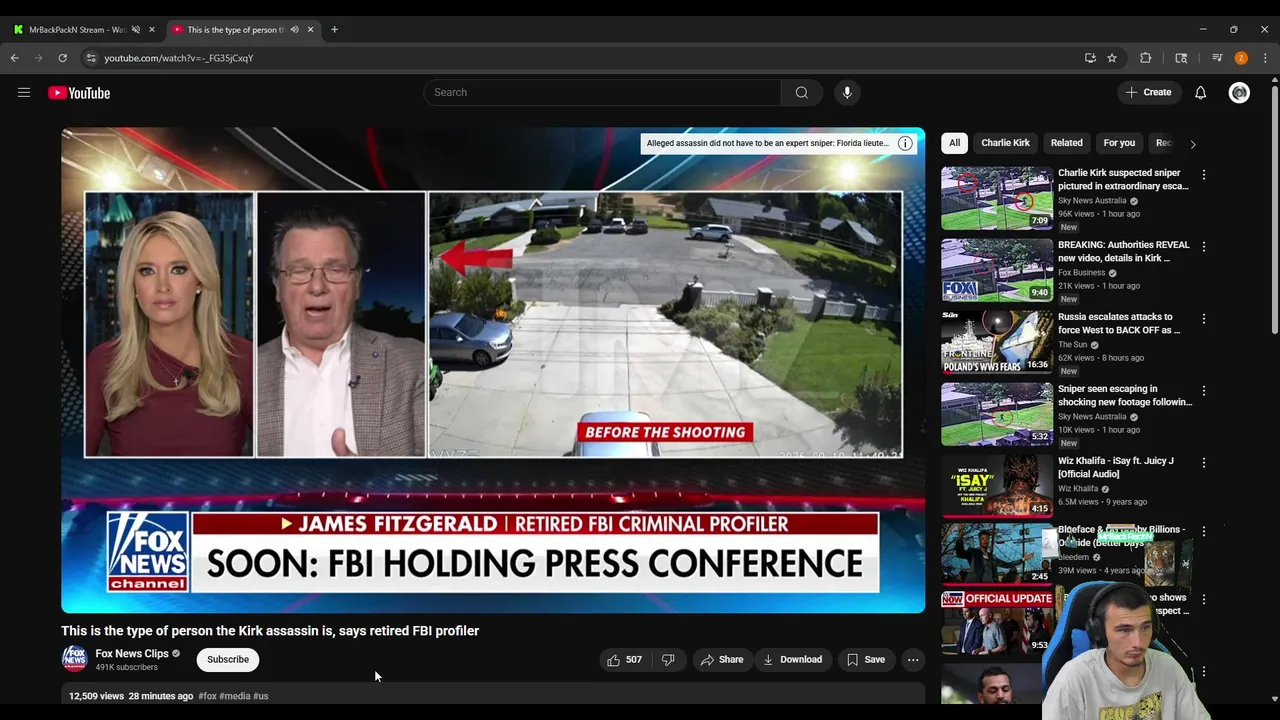Subscribe to Fox News Clips

[x=228, y=659]
